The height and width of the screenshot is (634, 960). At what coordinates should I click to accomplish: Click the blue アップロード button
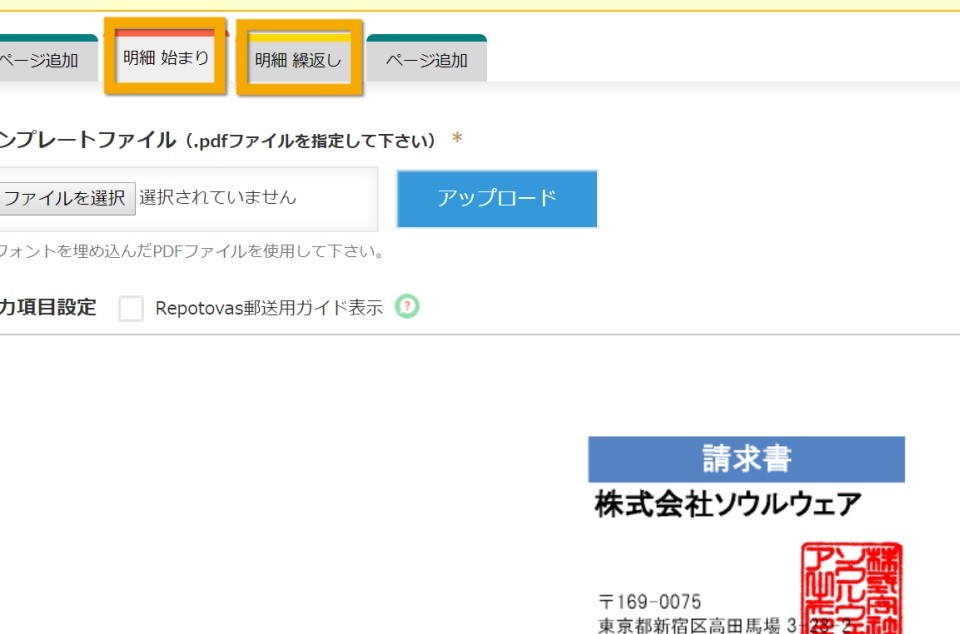pyautogui.click(x=497, y=198)
